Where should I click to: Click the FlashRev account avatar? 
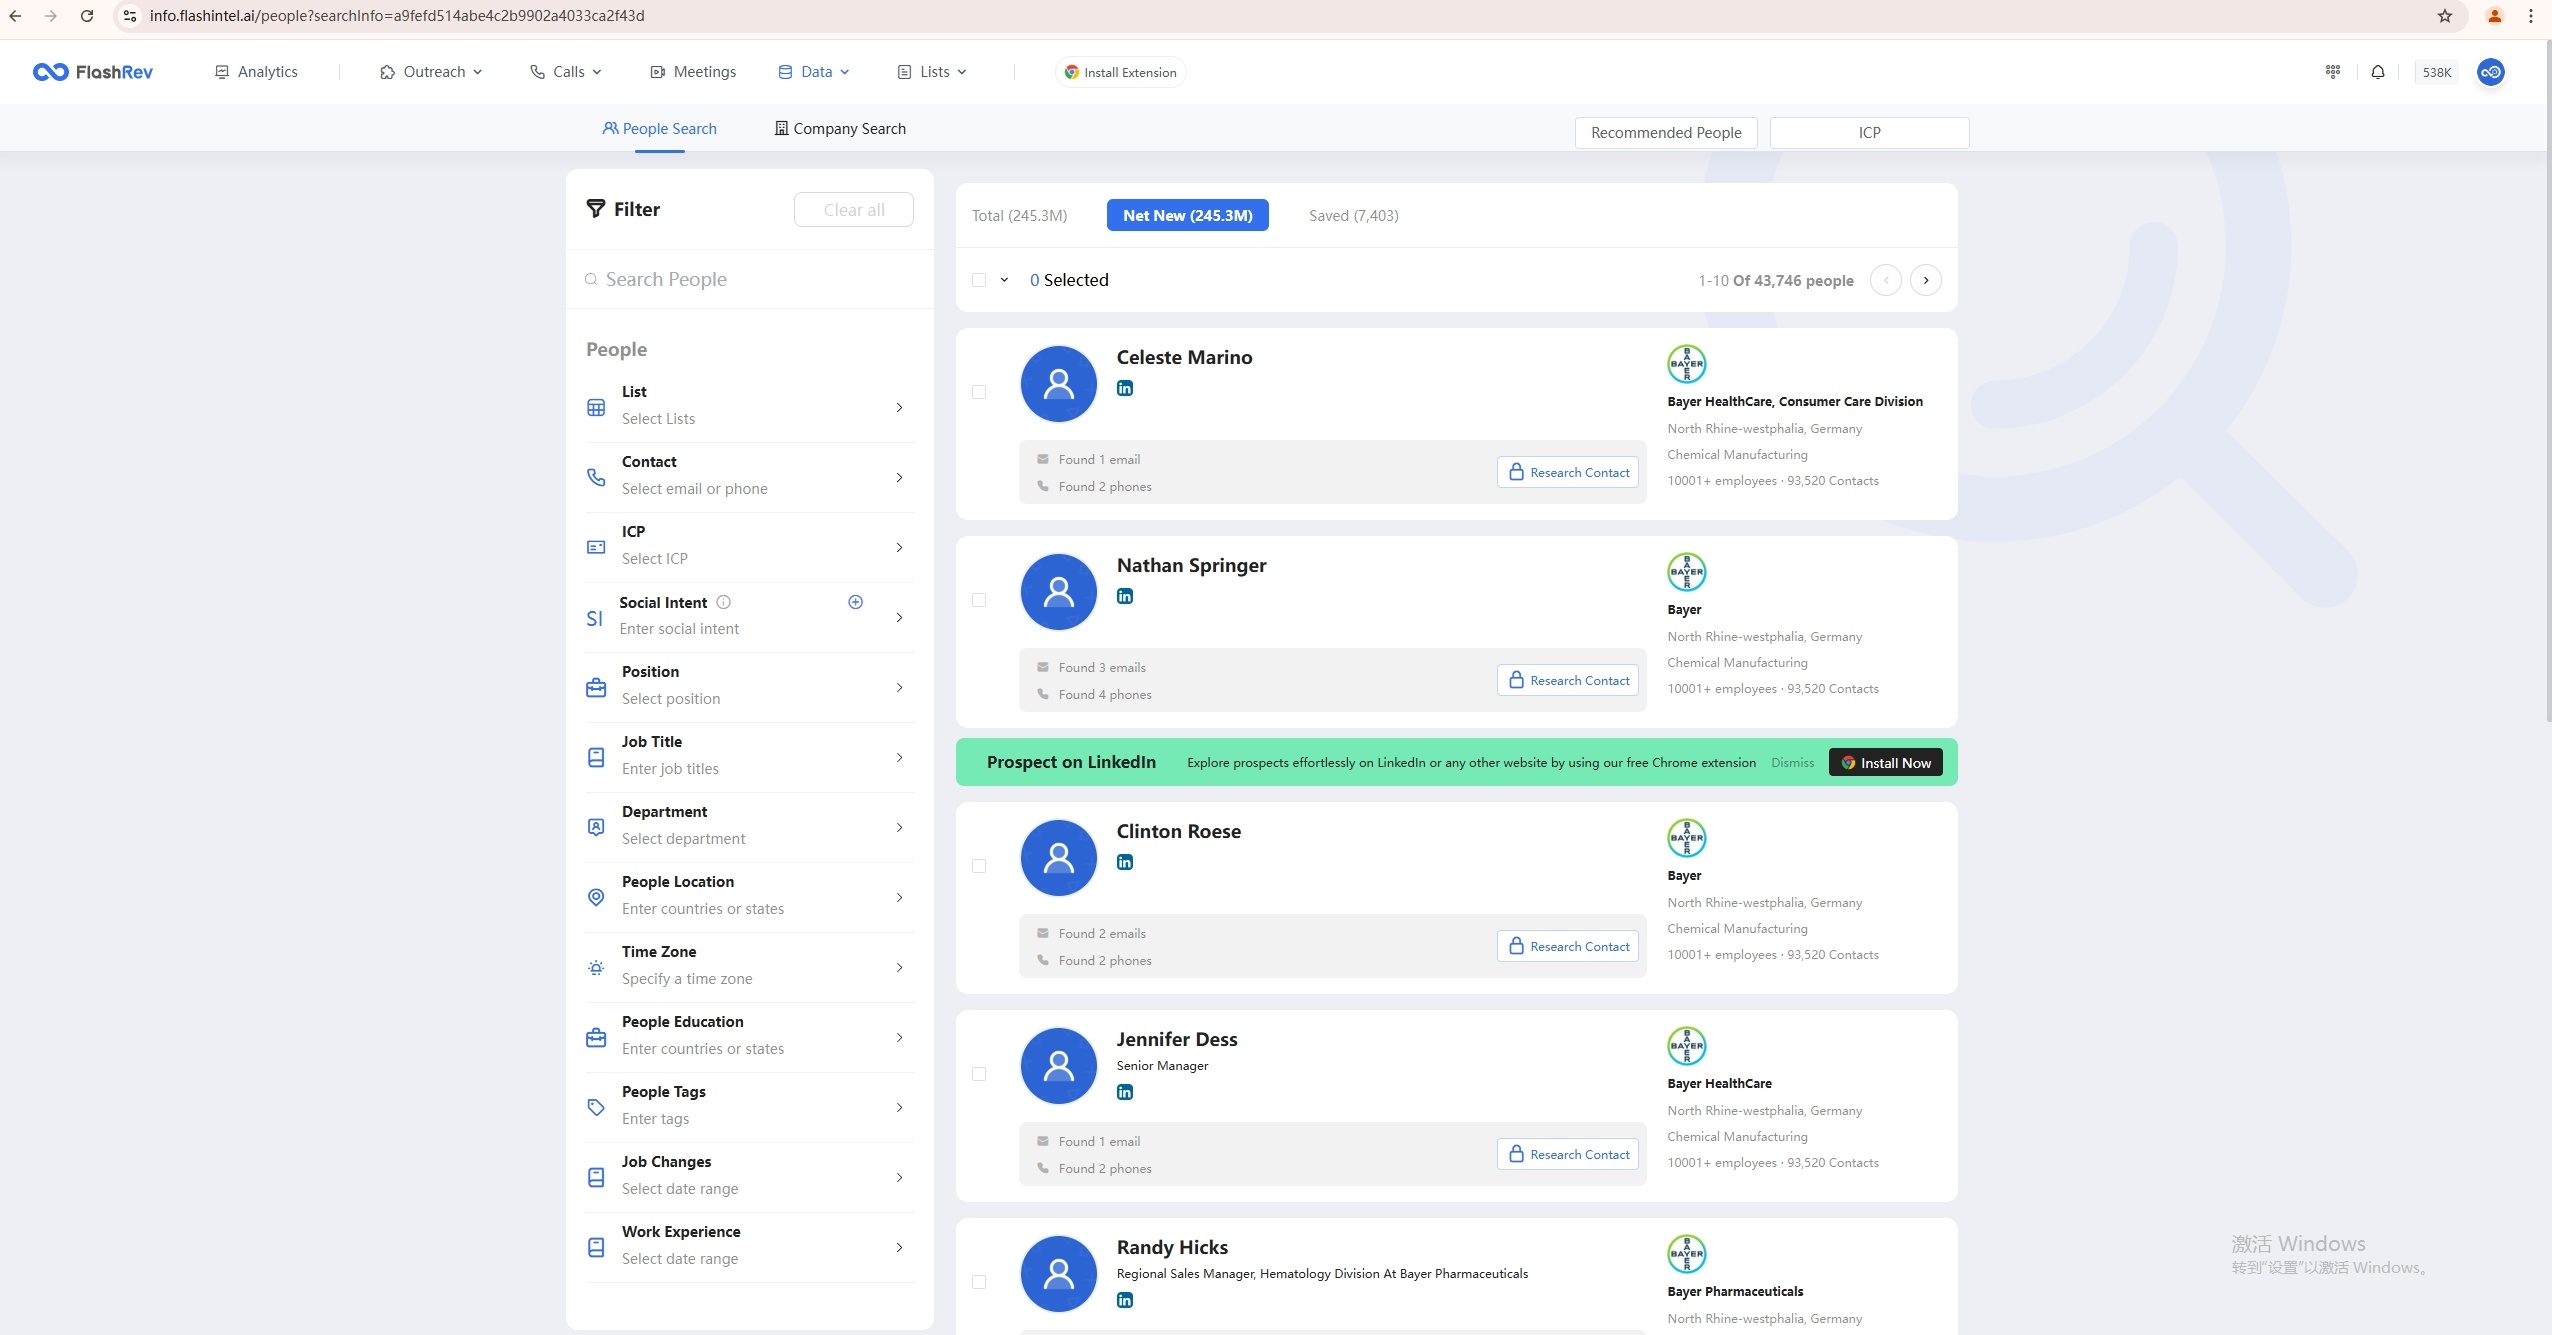click(x=2491, y=72)
